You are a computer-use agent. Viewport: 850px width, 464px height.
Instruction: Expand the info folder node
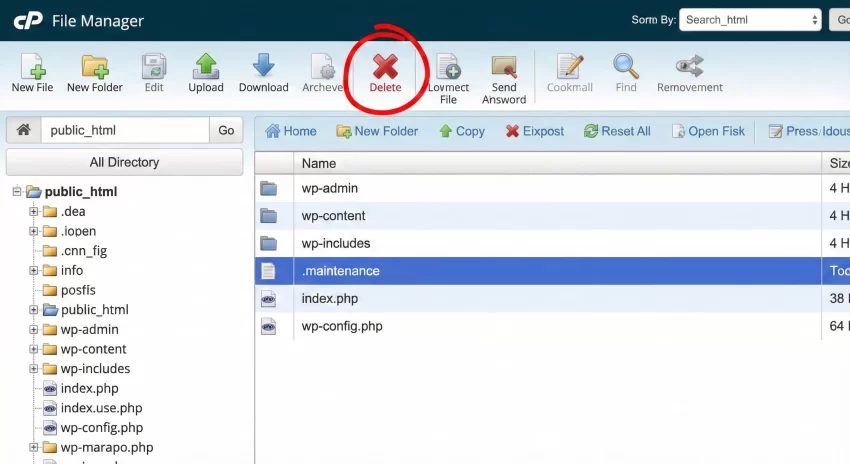34,270
